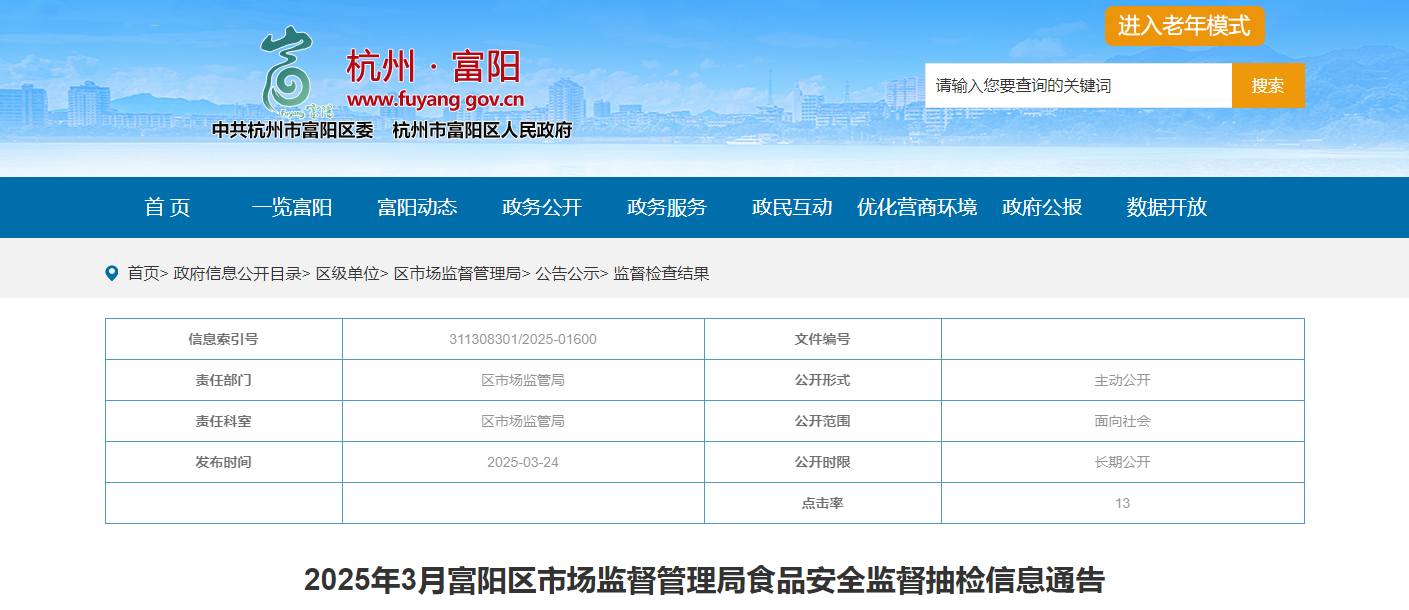
Task: Focus the keyword search input field
Action: [1078, 86]
